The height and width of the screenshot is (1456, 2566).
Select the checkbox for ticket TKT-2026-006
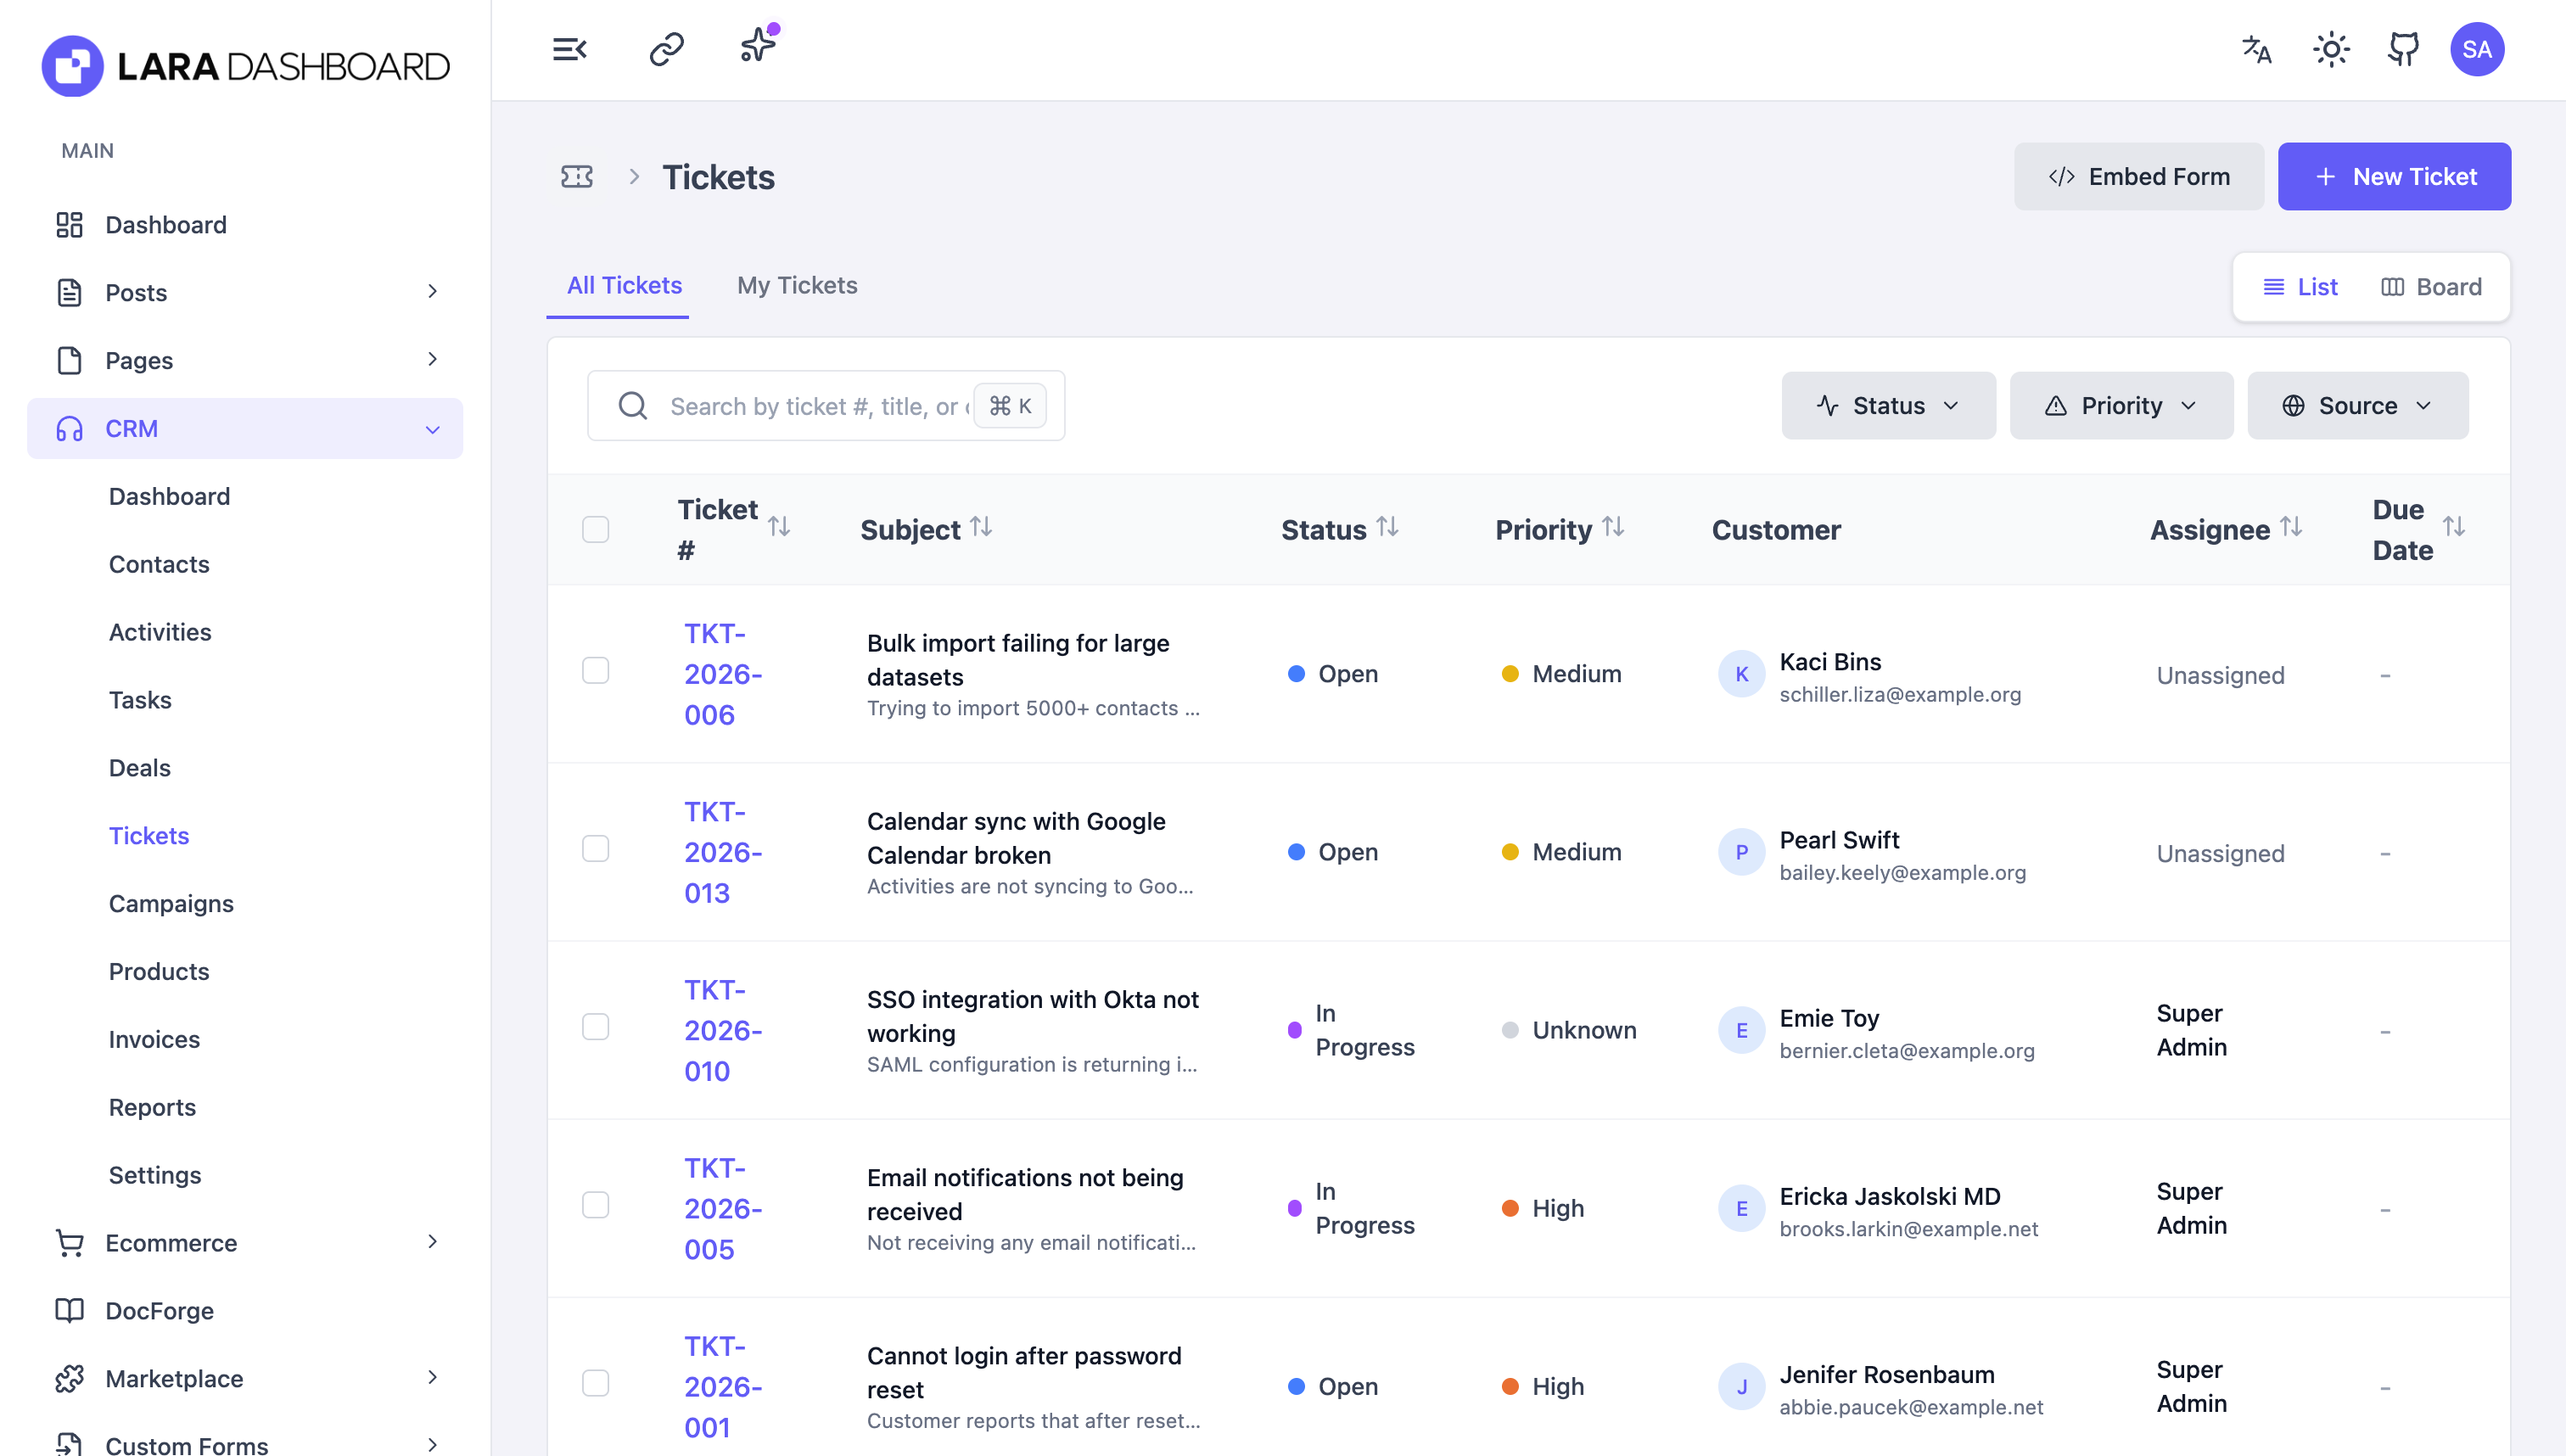596,670
